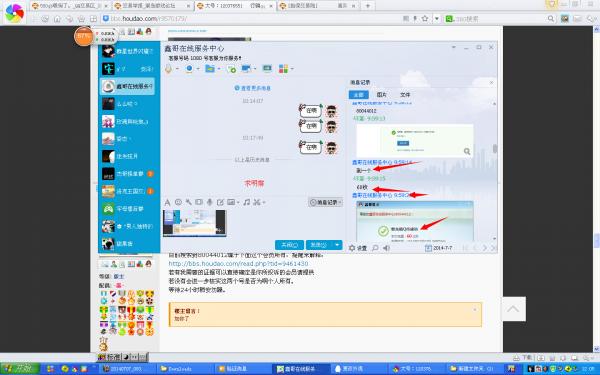Viewport: 600px width, 375px height.
Task: Open the colorful apps grid icon
Action: (x=283, y=69)
